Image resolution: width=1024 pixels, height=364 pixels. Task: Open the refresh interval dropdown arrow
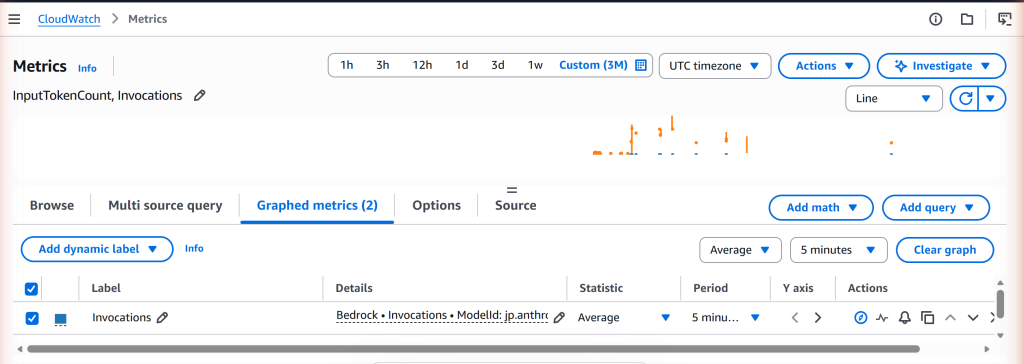click(991, 99)
